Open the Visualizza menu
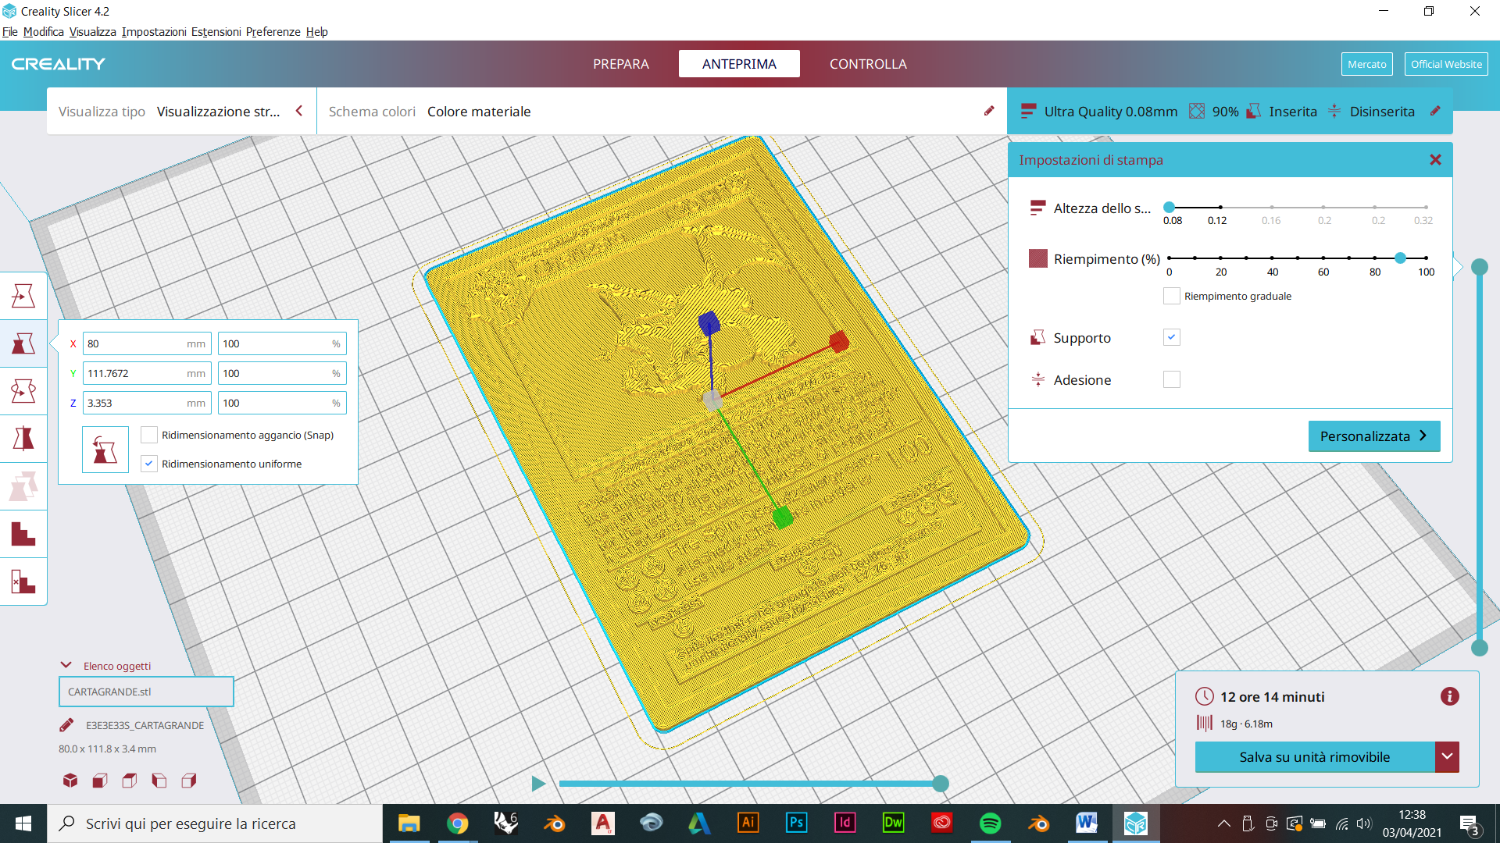The image size is (1500, 843). 93,32
